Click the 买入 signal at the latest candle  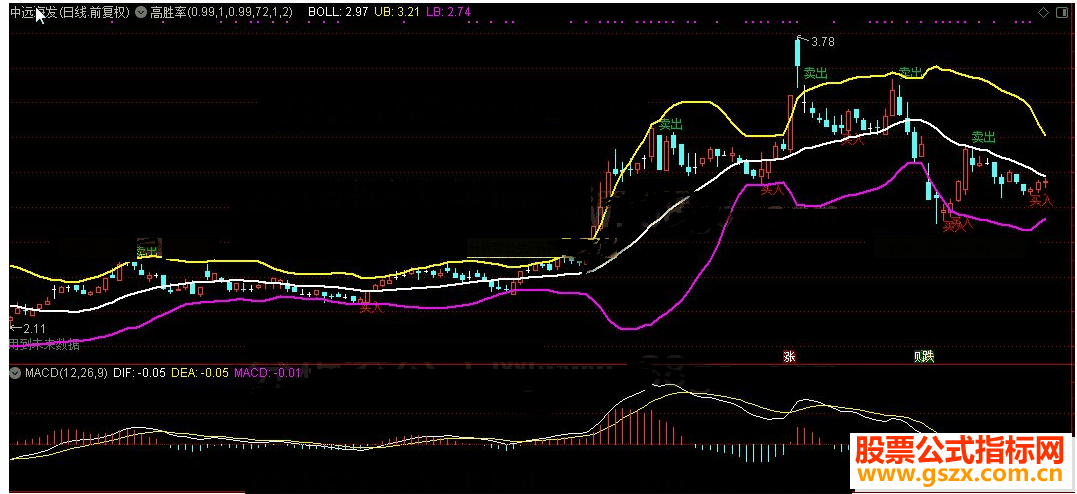(1041, 201)
